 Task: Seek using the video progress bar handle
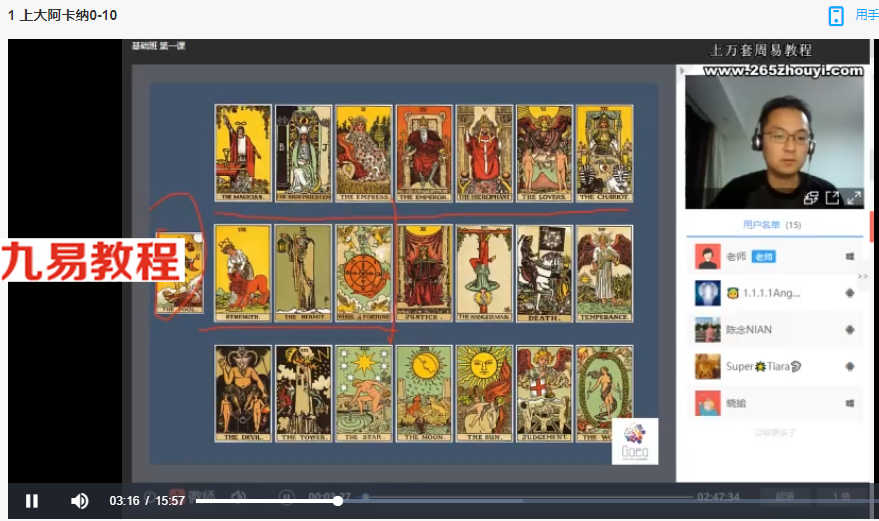[x=337, y=501]
